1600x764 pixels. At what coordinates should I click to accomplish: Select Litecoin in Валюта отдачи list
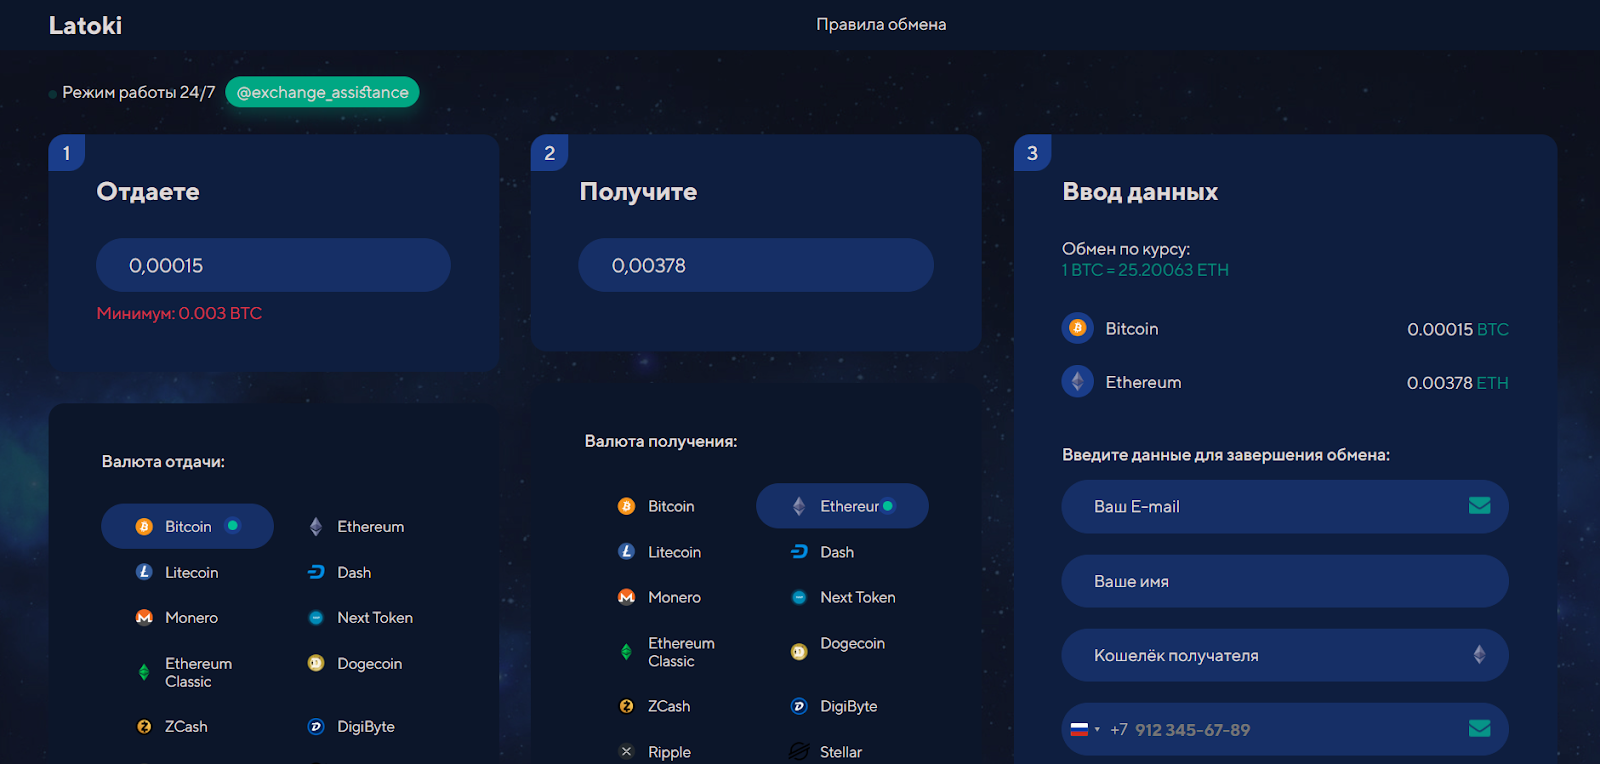177,572
